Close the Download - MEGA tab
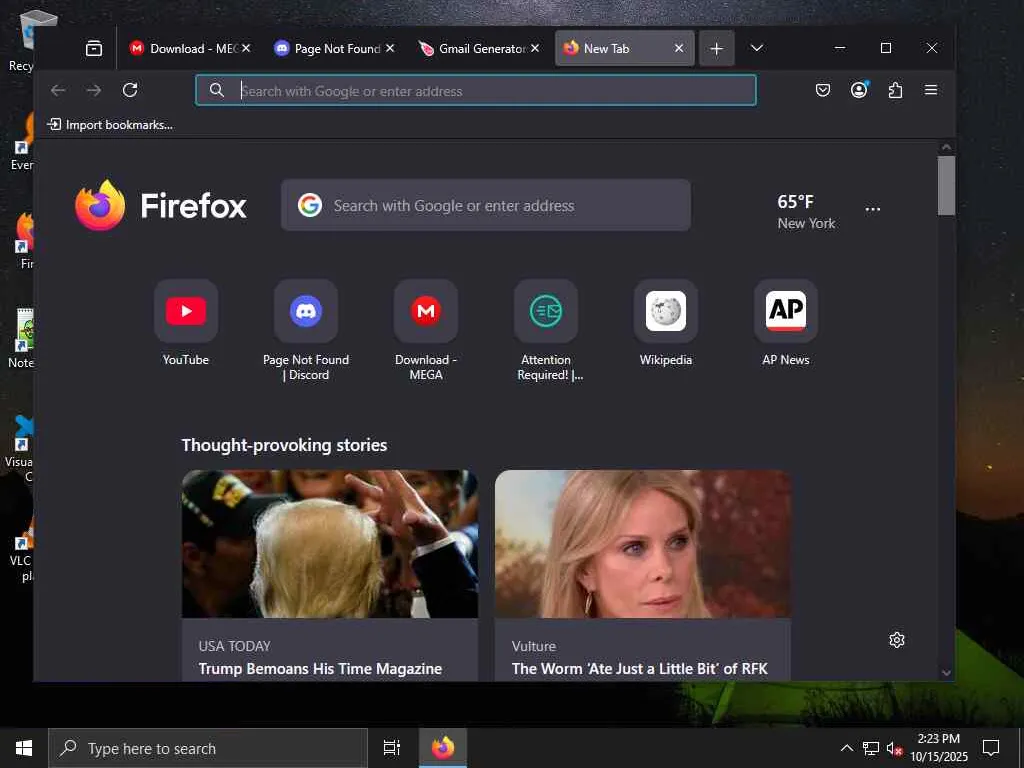1024x768 pixels. click(x=246, y=48)
